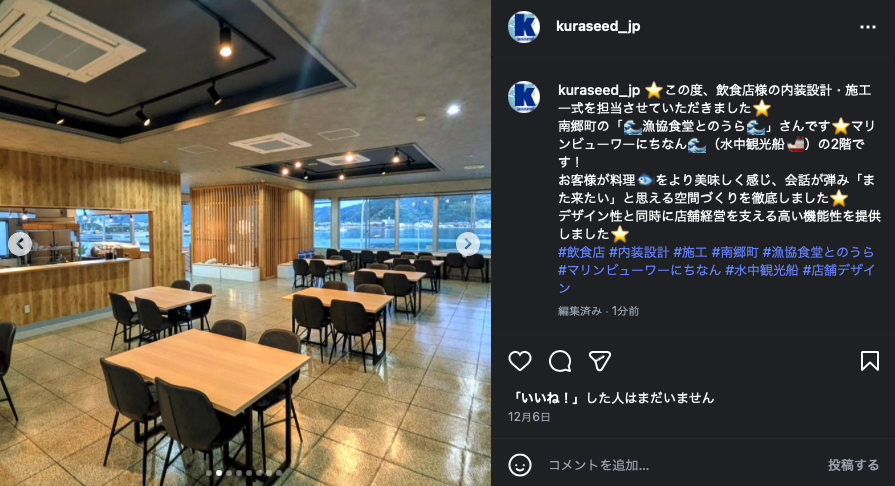Go to next photo with right arrow
This screenshot has width=895, height=486.
point(467,244)
